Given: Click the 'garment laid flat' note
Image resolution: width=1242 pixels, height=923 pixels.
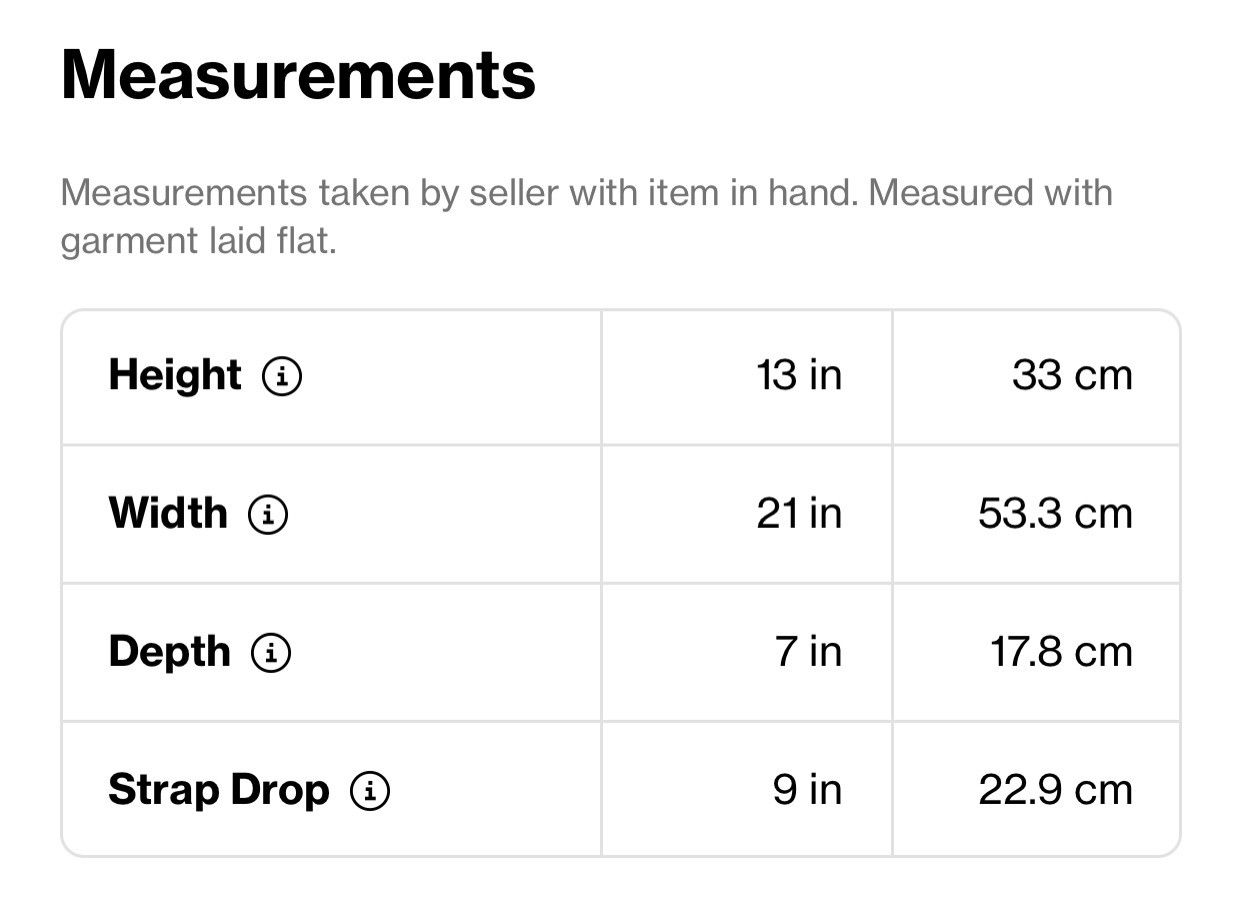Looking at the screenshot, I should coord(198,241).
